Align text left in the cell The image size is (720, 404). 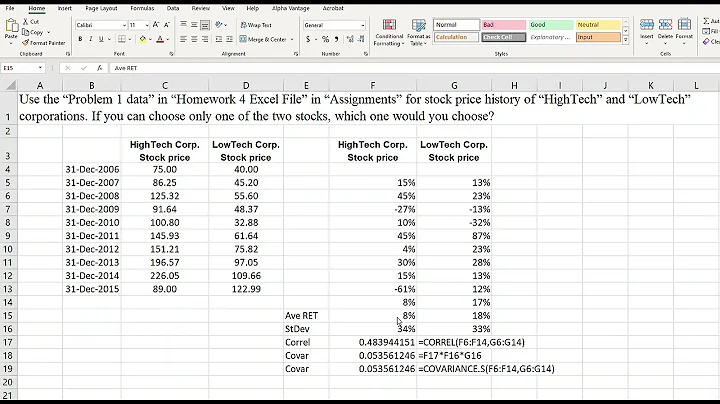(184, 39)
